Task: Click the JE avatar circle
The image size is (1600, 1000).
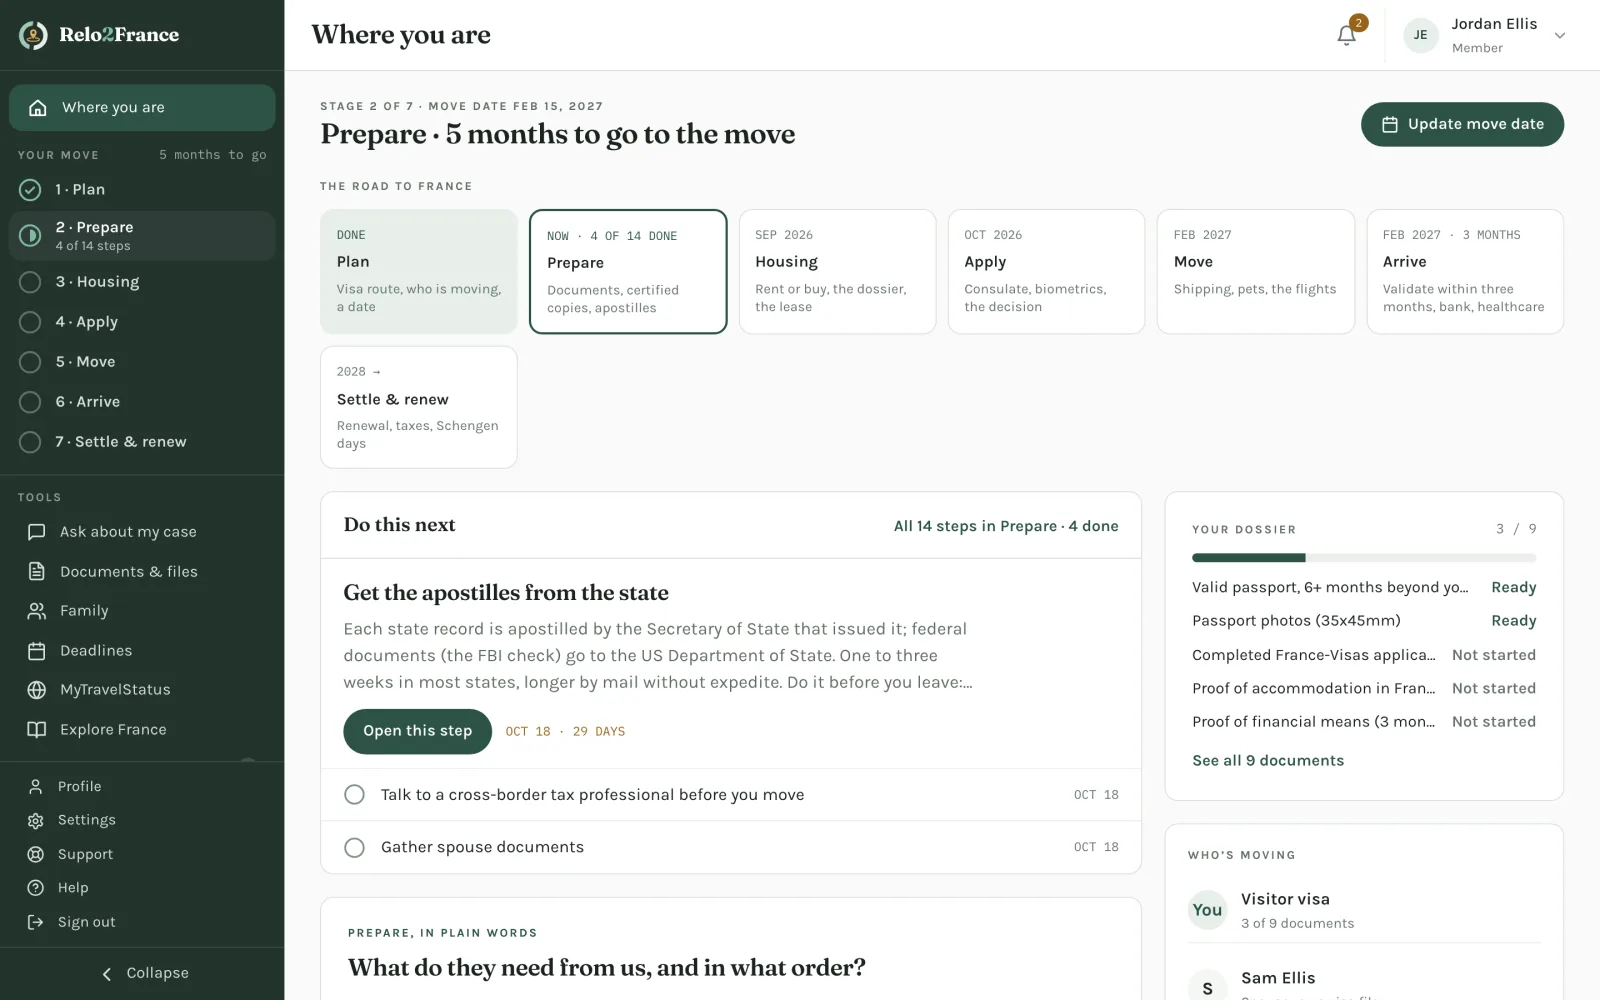Action: 1420,35
